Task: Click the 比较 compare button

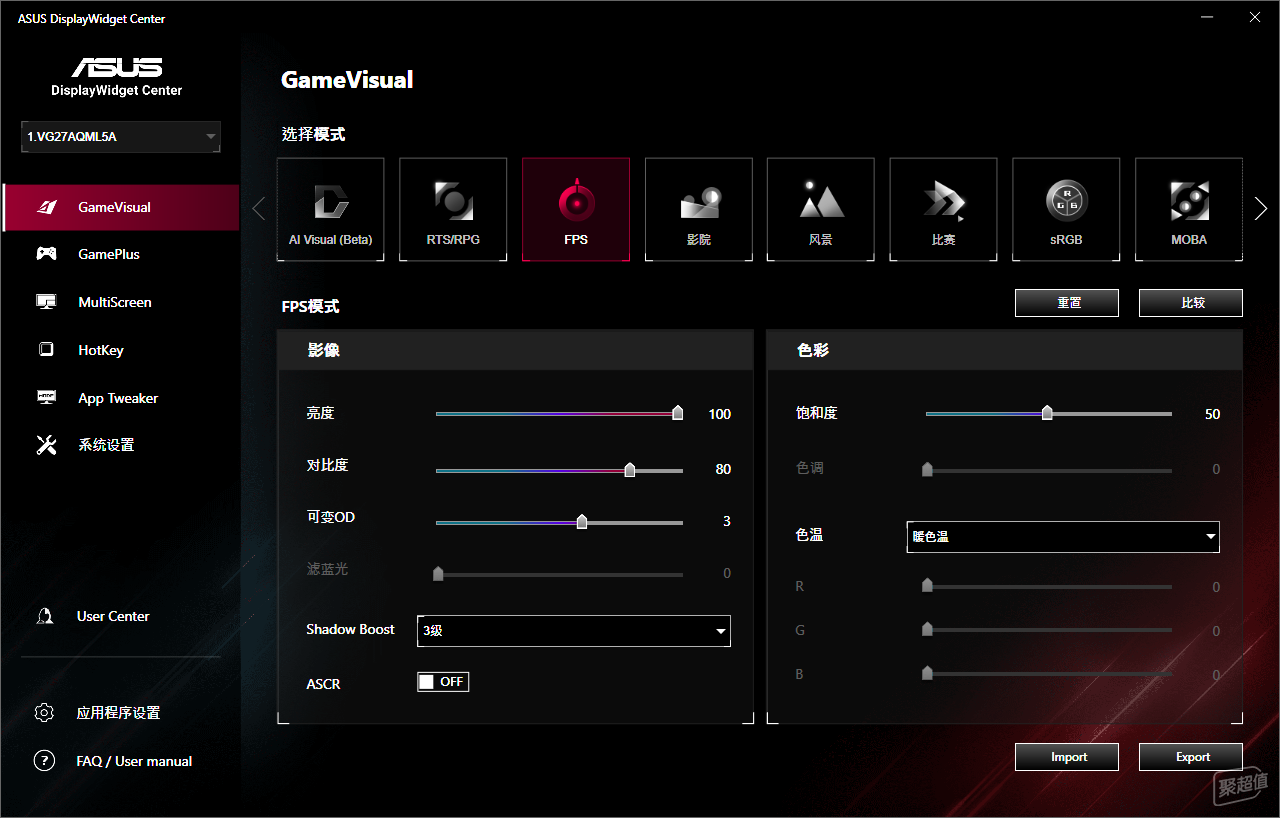Action: point(1191,303)
